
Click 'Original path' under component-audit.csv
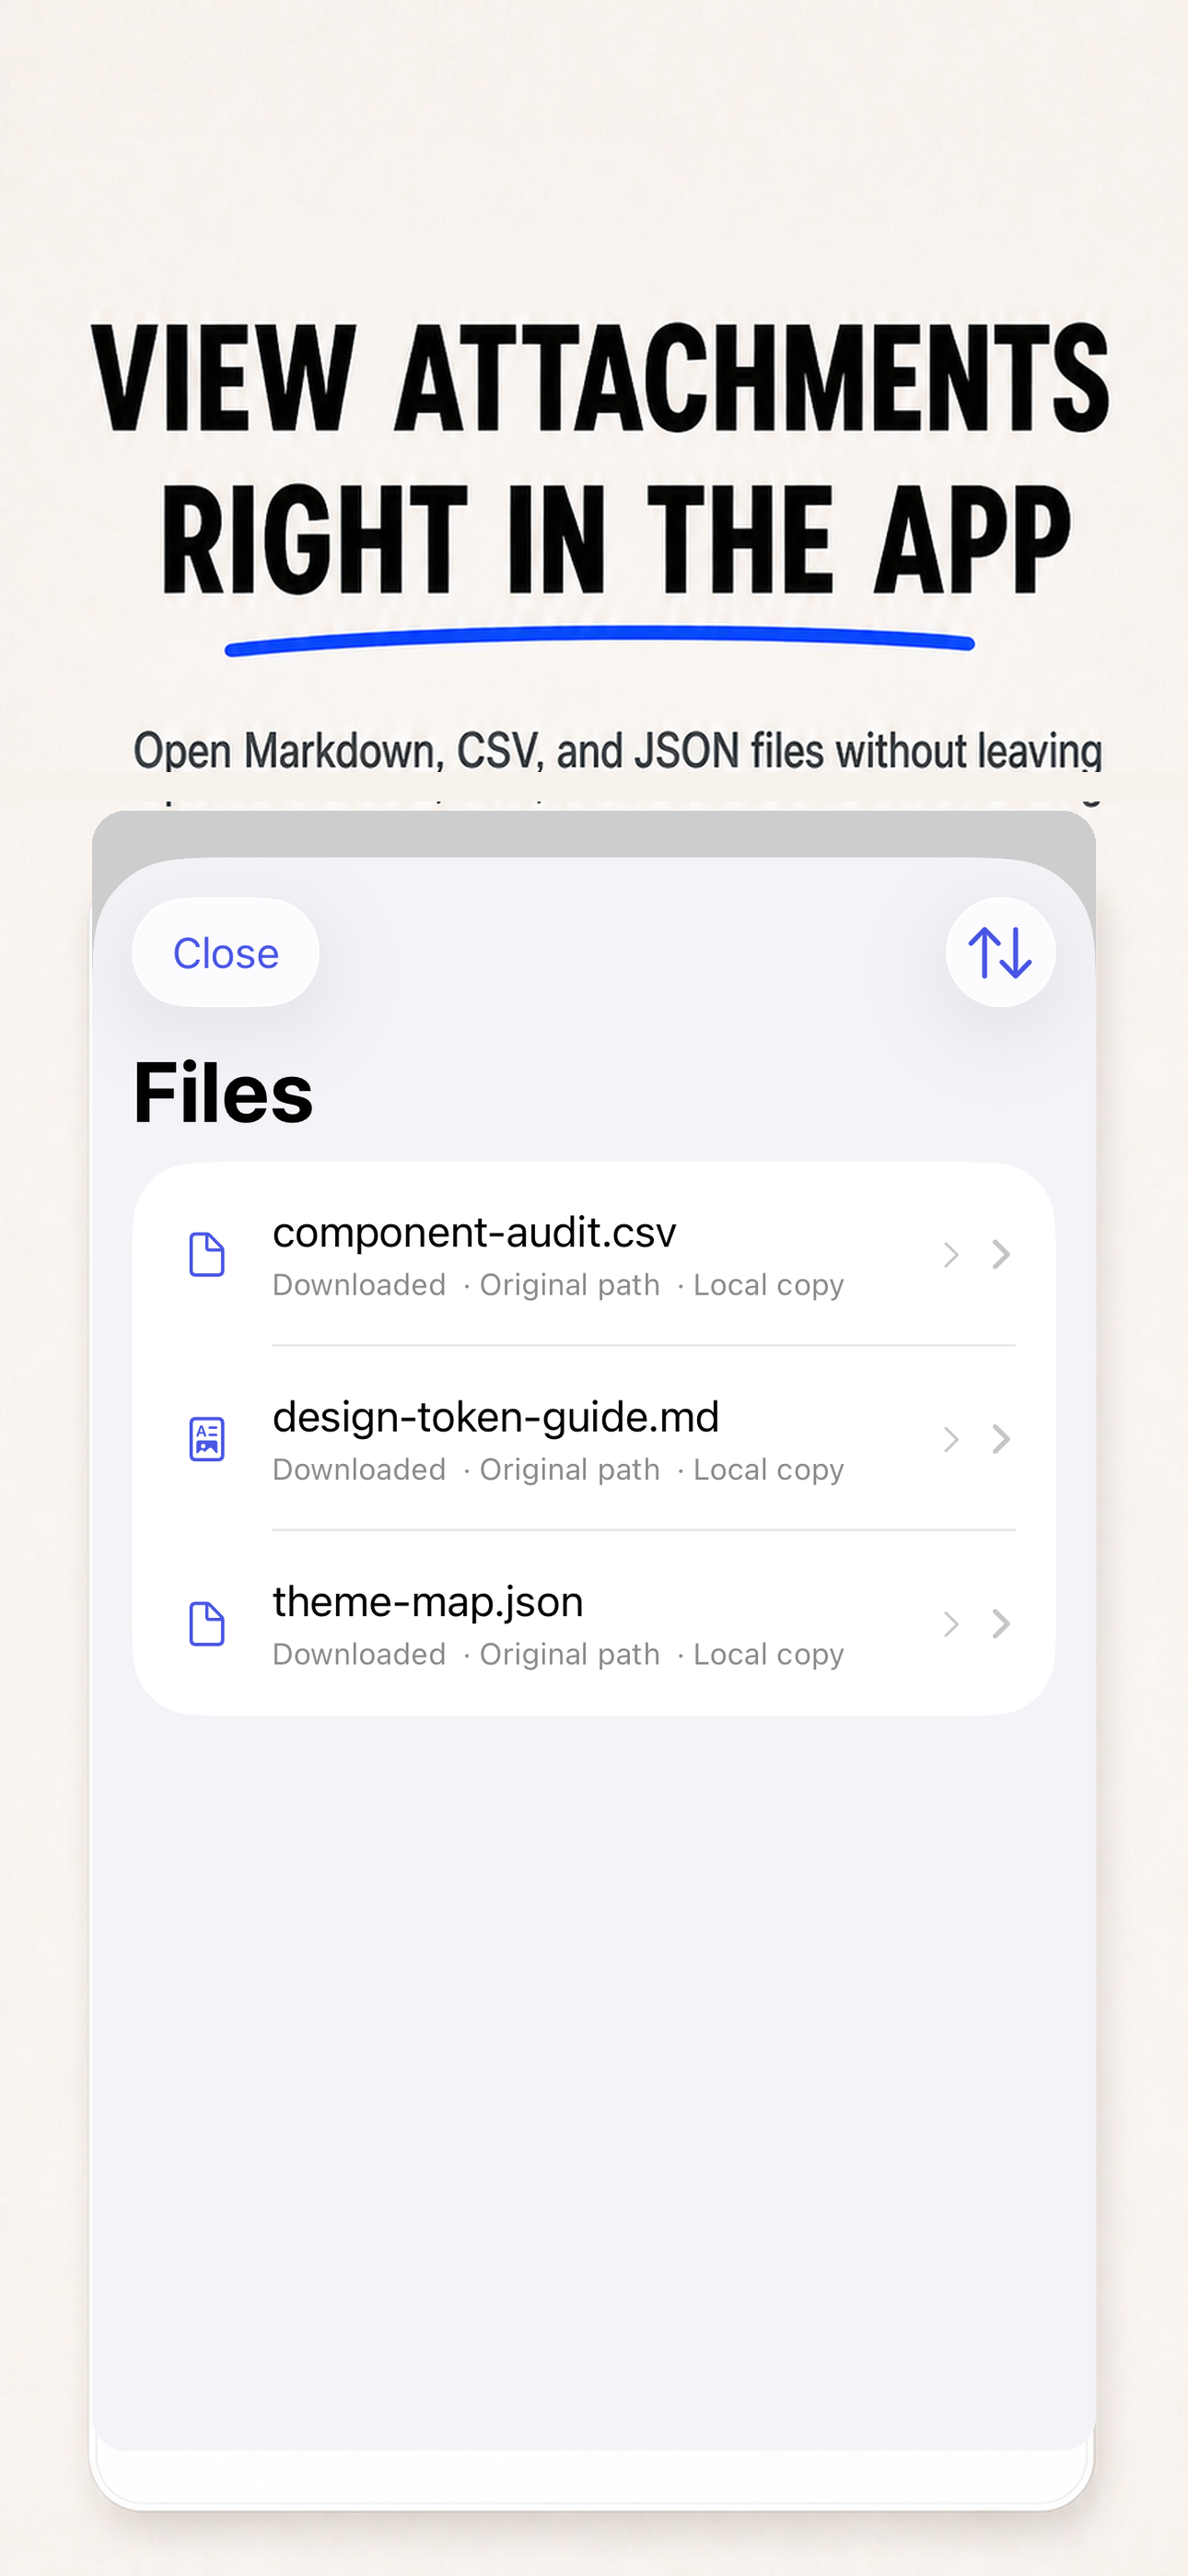[570, 1285]
